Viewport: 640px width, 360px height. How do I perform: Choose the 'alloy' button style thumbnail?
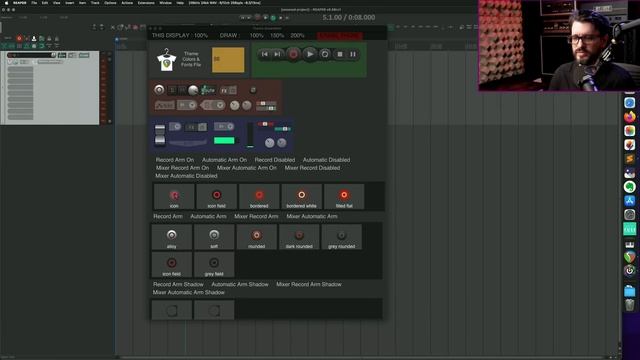coord(172,237)
